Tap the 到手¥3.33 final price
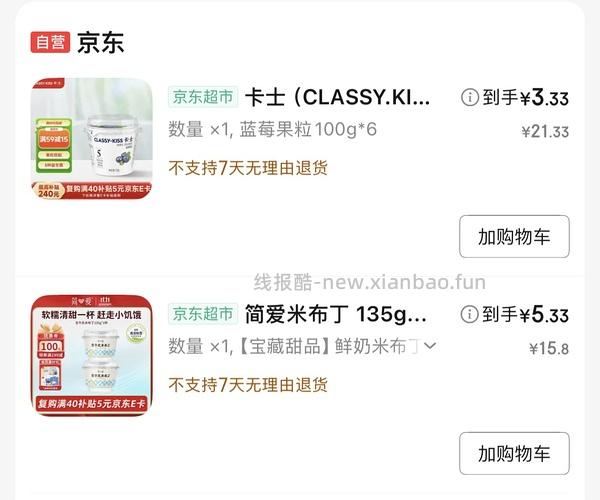 click(x=525, y=97)
